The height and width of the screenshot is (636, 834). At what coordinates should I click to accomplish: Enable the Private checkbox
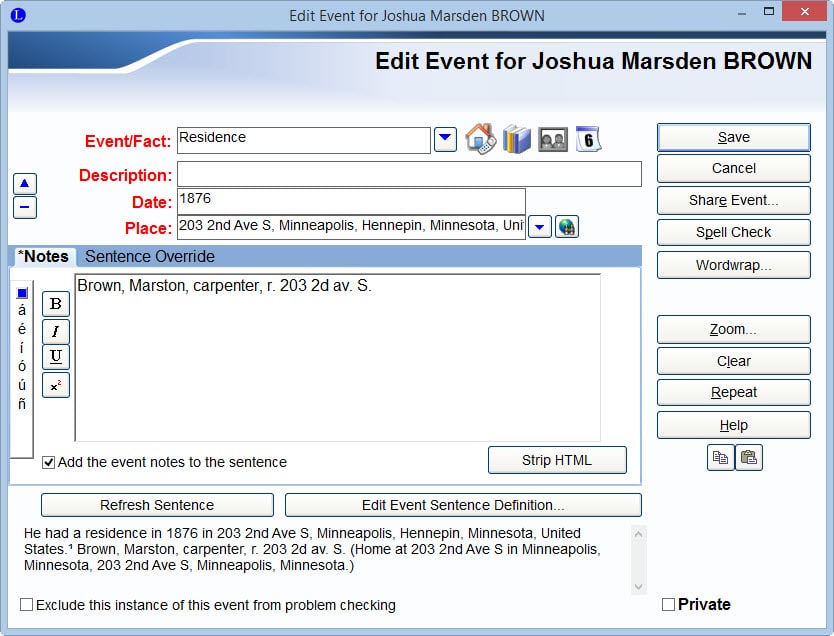(668, 605)
